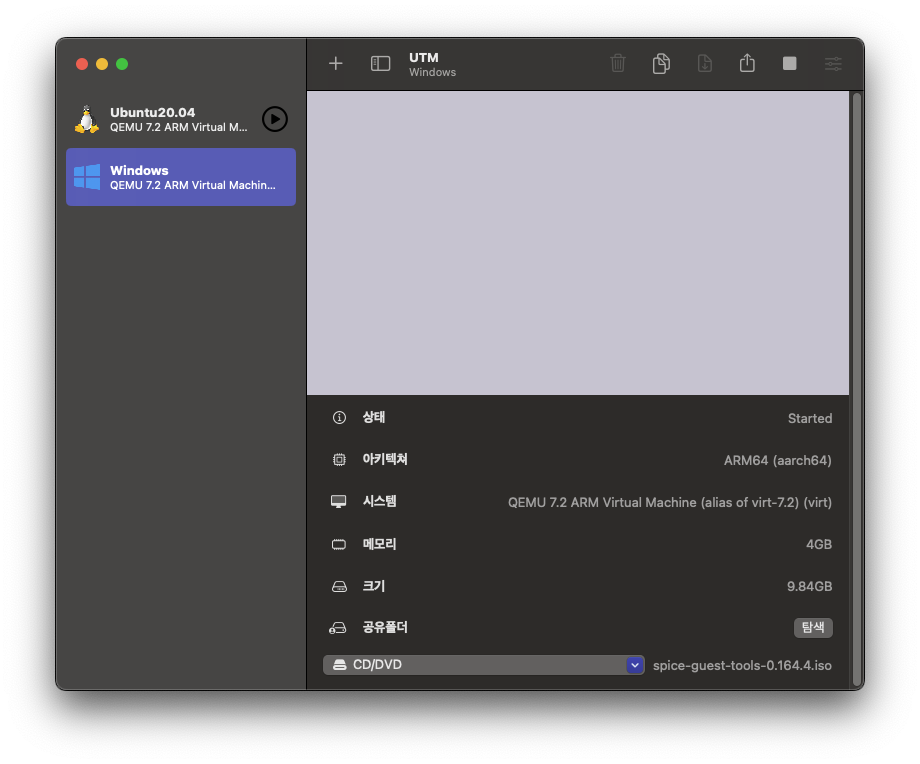Click the '9.84GB' size value

click(809, 586)
